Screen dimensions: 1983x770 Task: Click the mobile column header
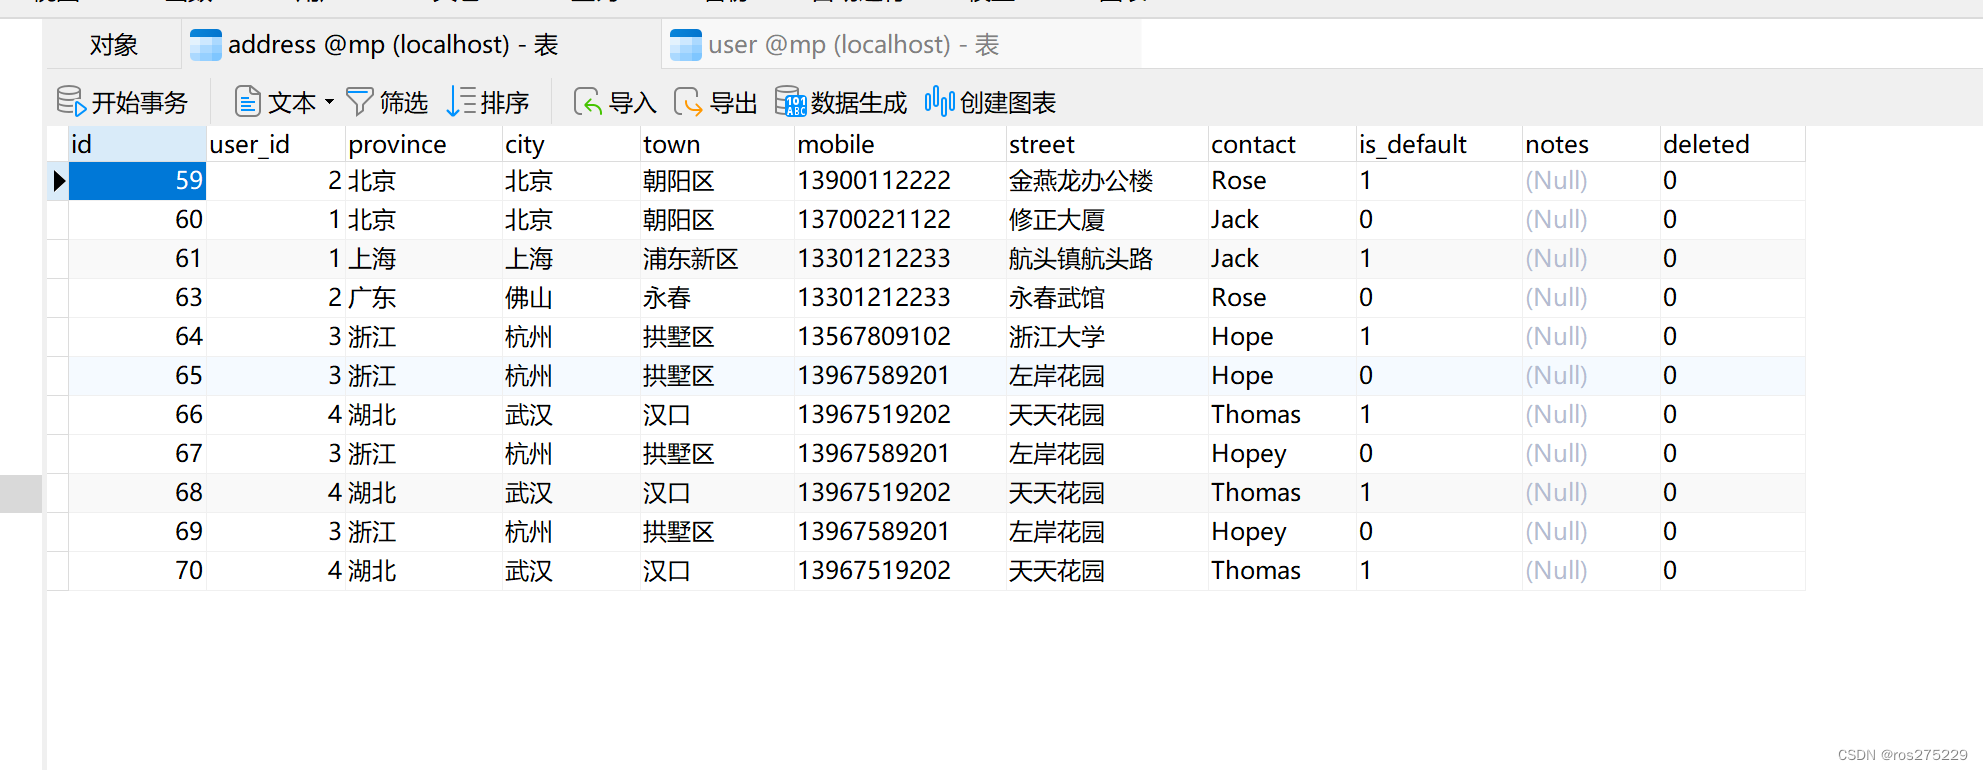tap(900, 144)
